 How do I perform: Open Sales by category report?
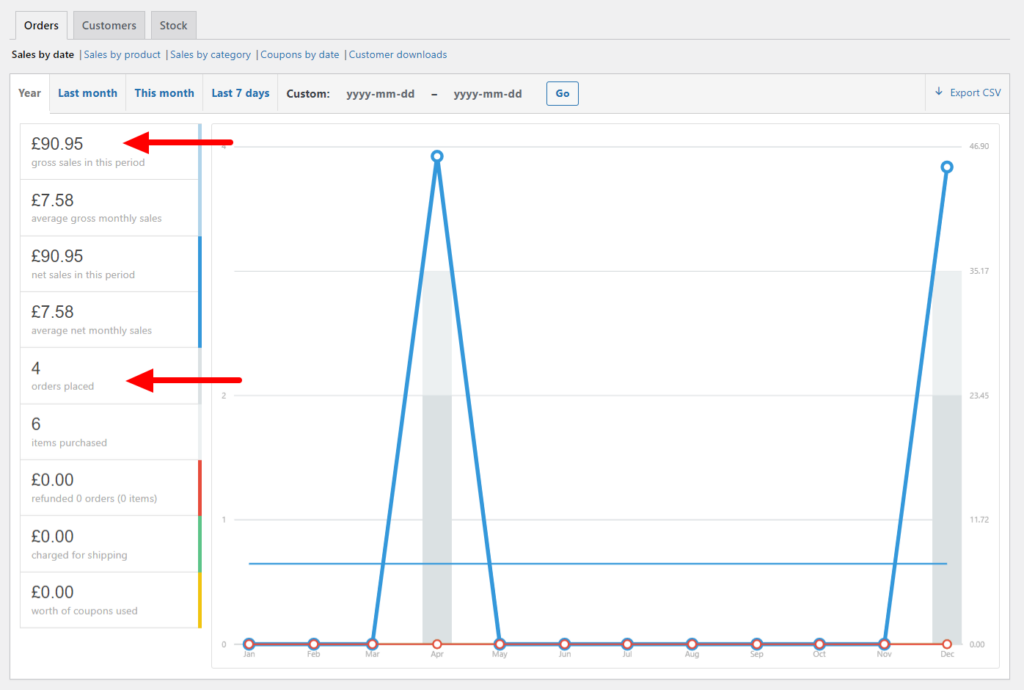[210, 55]
